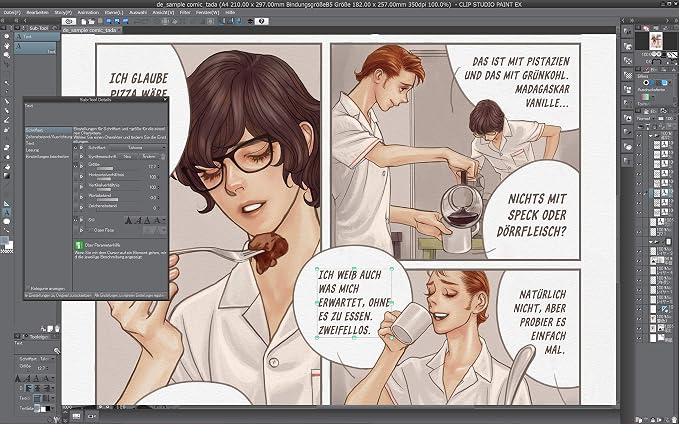This screenshot has width=679, height=424.
Task: Select the Ruler triangle tool
Action: pyautogui.click(x=6, y=203)
